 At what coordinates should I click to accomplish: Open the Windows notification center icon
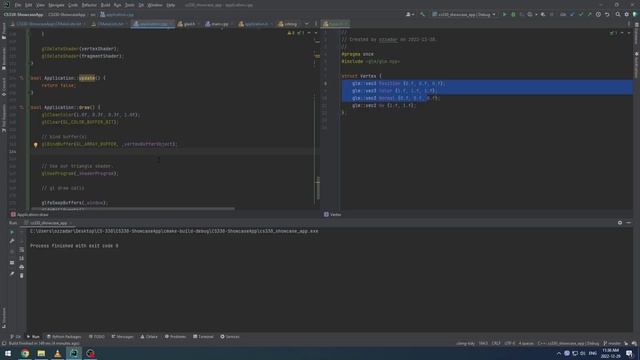click(629, 353)
